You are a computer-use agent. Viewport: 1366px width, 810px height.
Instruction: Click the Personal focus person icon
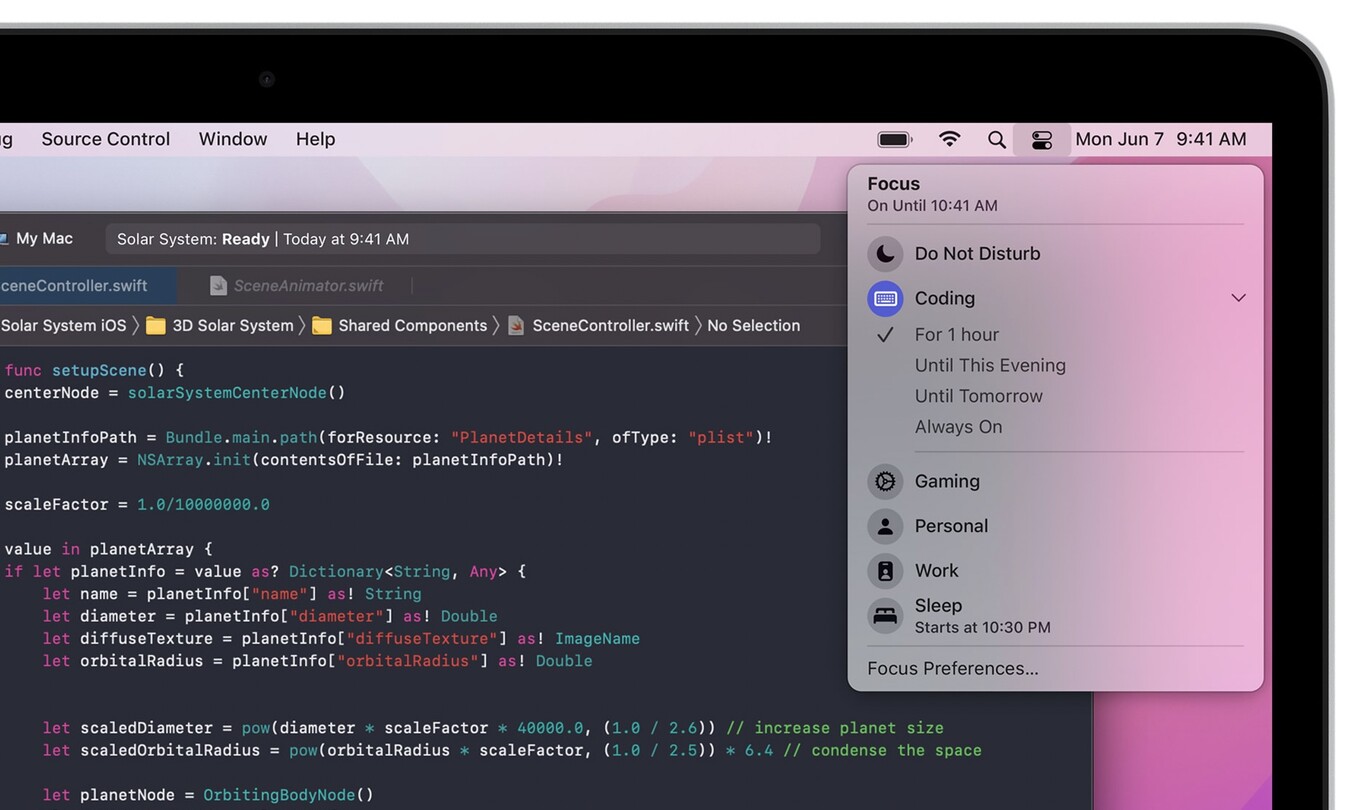pyautogui.click(x=884, y=525)
